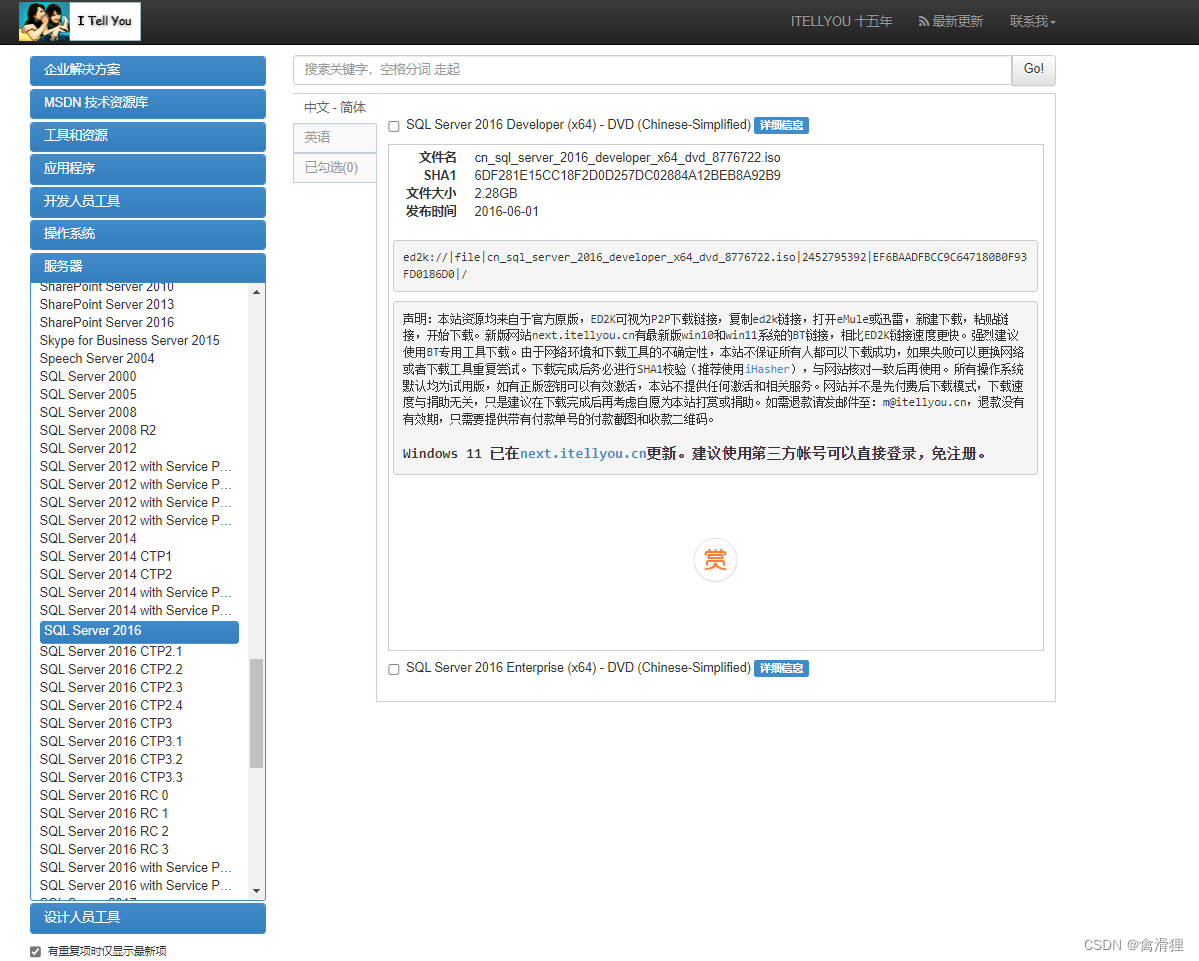The height and width of the screenshot is (961, 1199).
Task: Select SharePoint Server 2013
Action: [107, 304]
